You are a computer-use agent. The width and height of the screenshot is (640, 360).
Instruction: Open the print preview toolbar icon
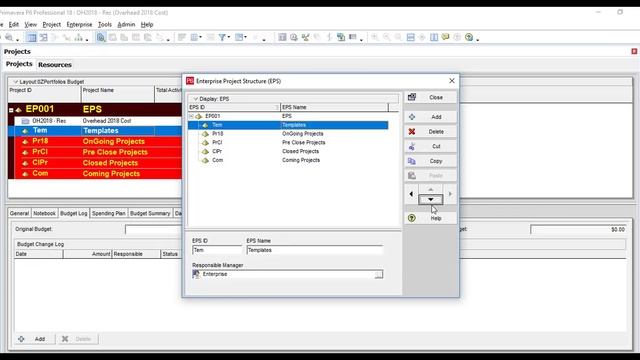8,38
